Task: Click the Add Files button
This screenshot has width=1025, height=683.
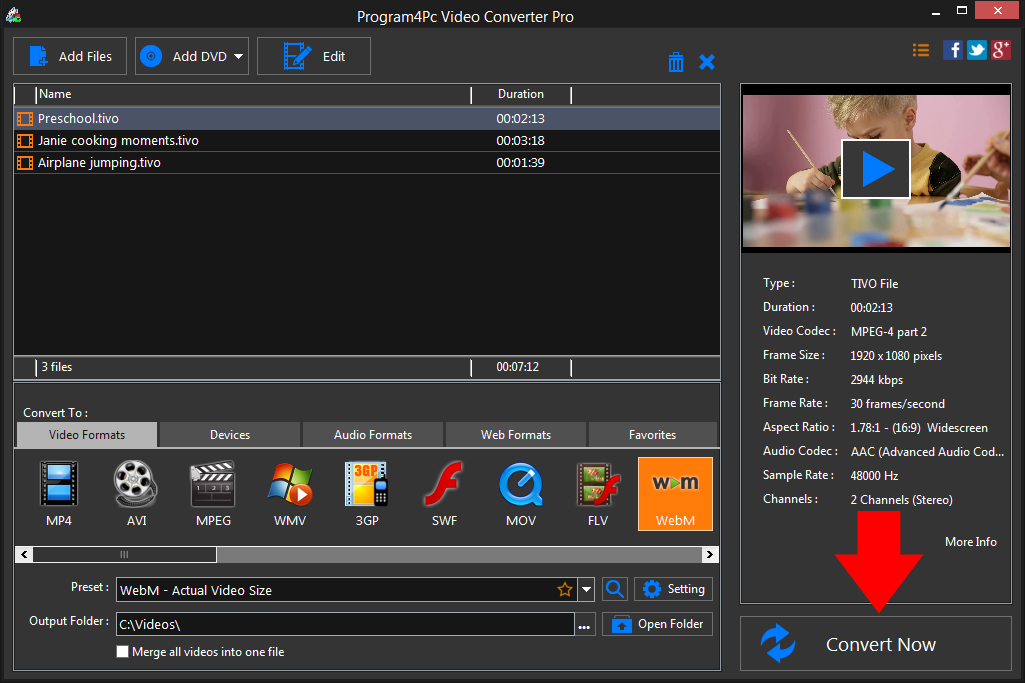Action: (x=70, y=56)
